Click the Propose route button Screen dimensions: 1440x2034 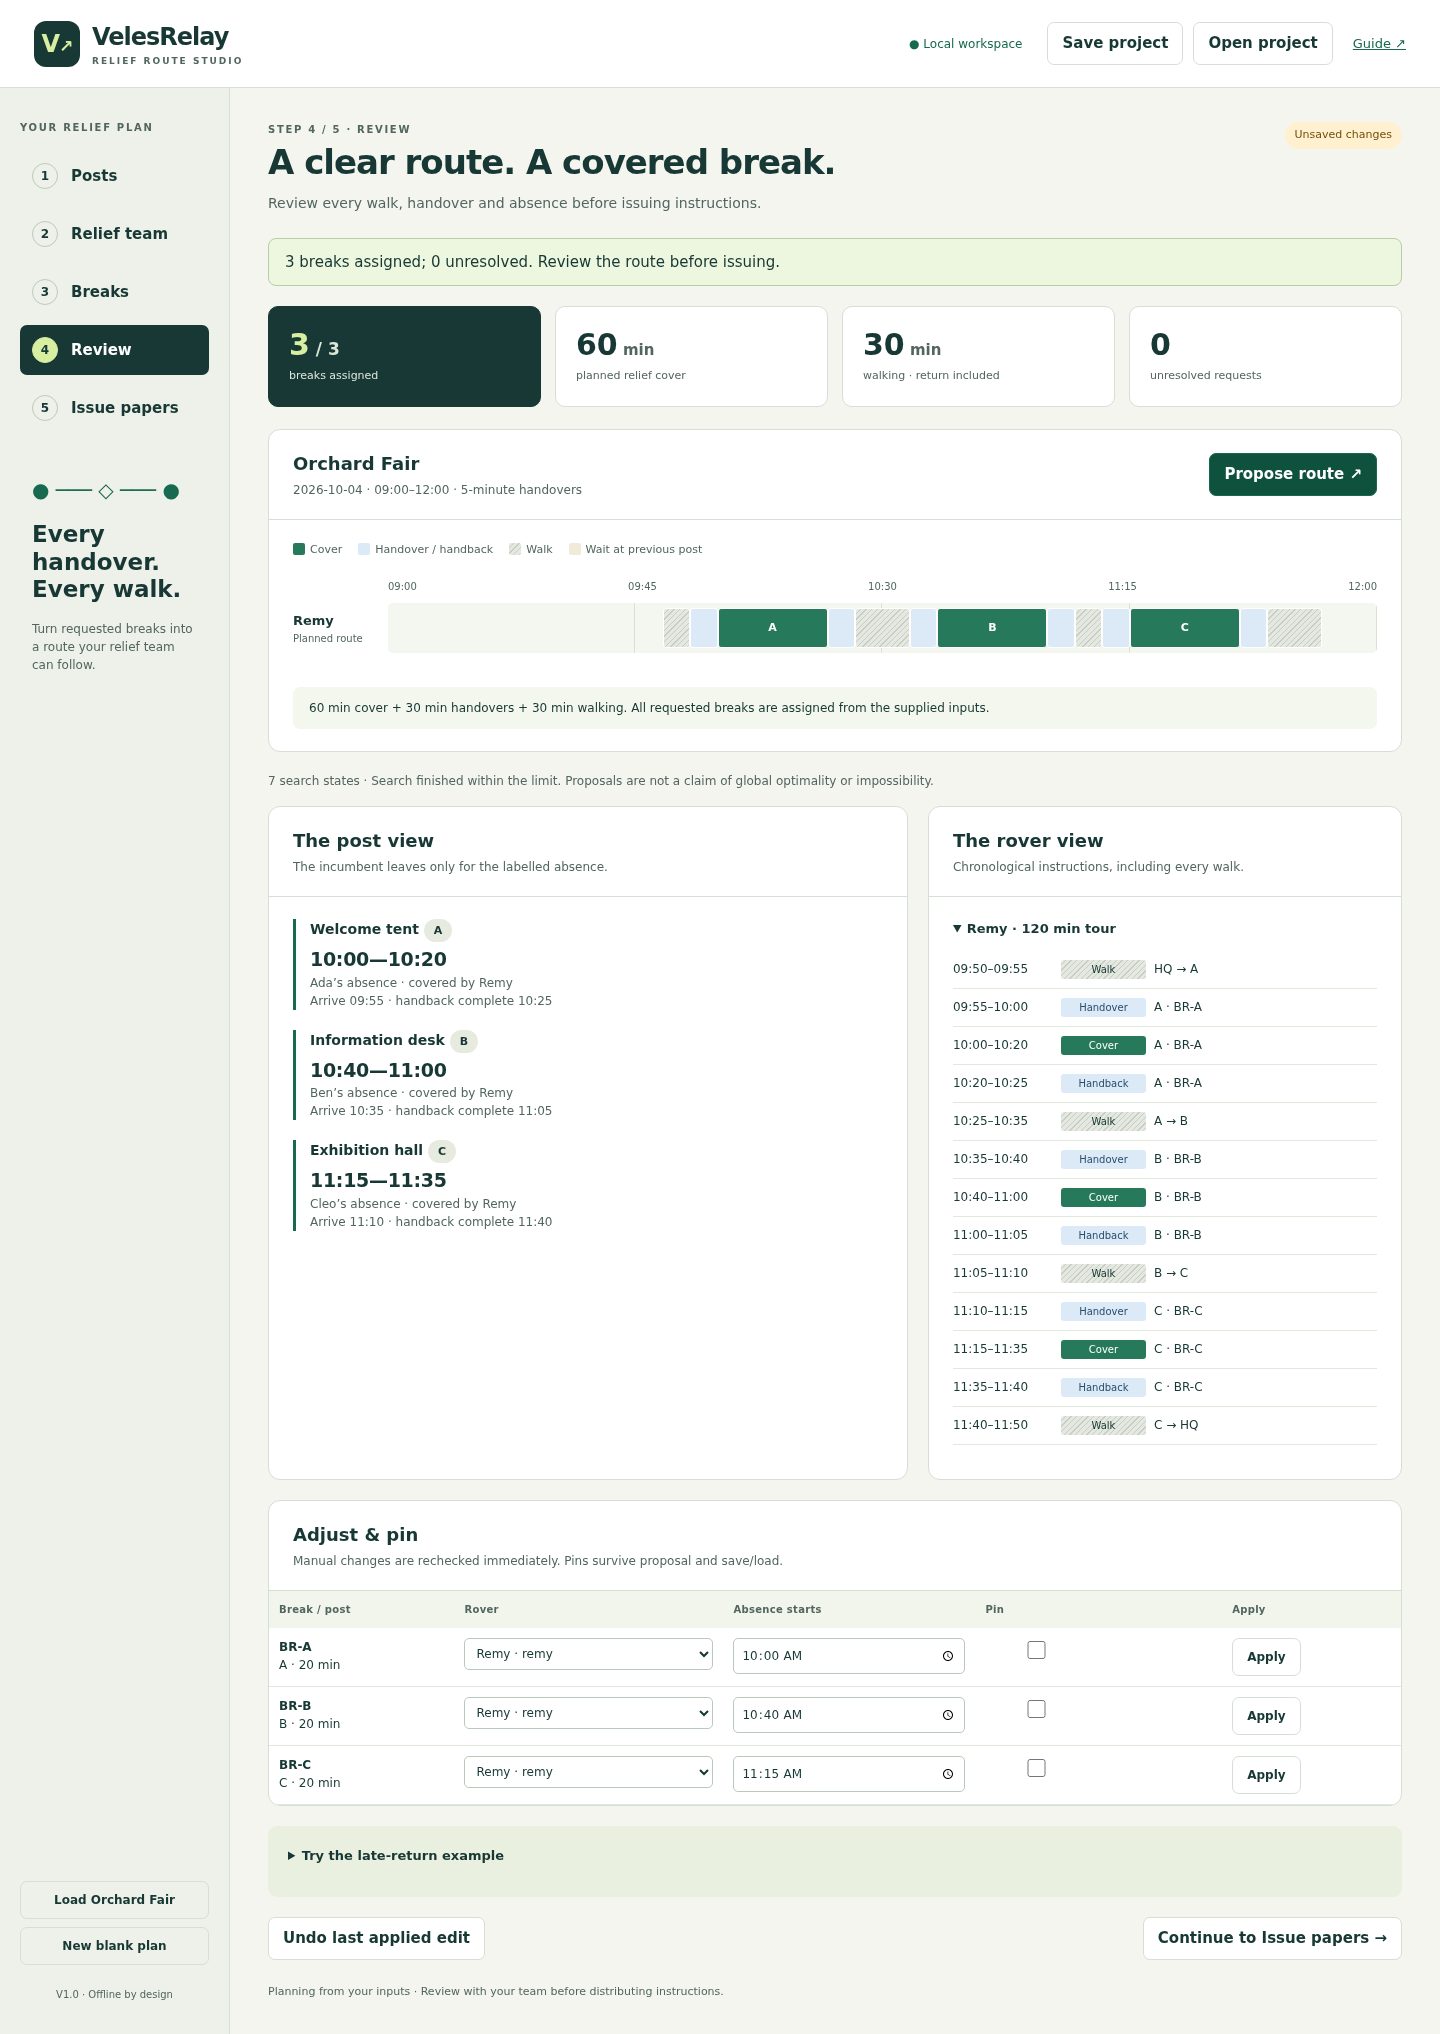1293,474
